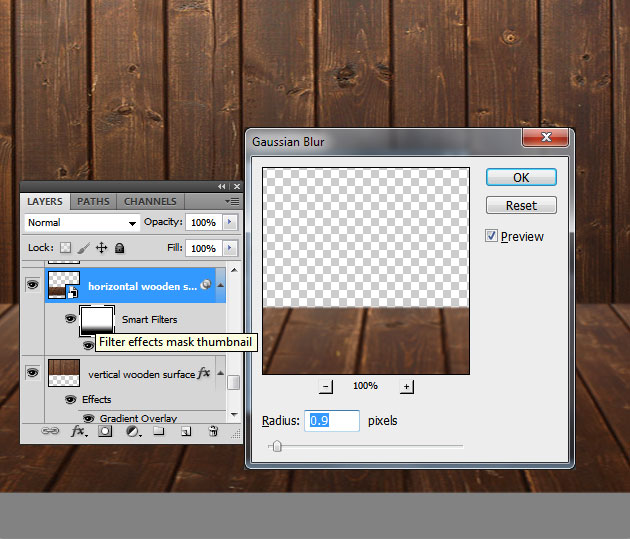Create a new group folder
630x539 pixels.
(x=159, y=431)
